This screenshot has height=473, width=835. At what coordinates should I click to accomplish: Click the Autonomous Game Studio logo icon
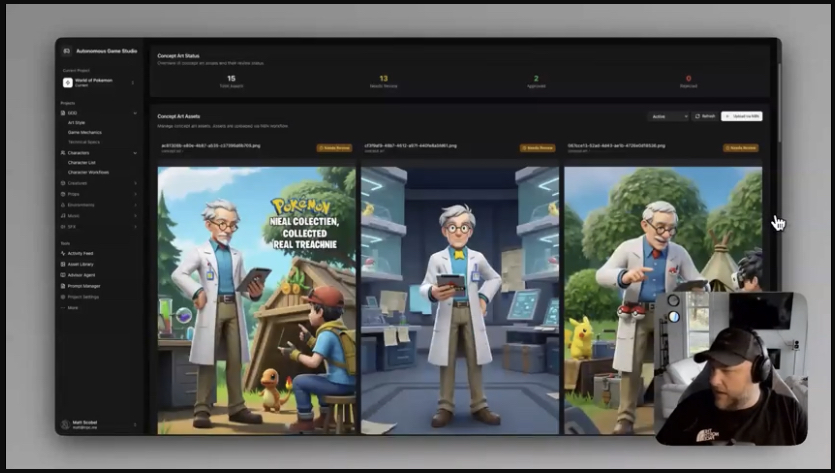pyautogui.click(x=67, y=50)
